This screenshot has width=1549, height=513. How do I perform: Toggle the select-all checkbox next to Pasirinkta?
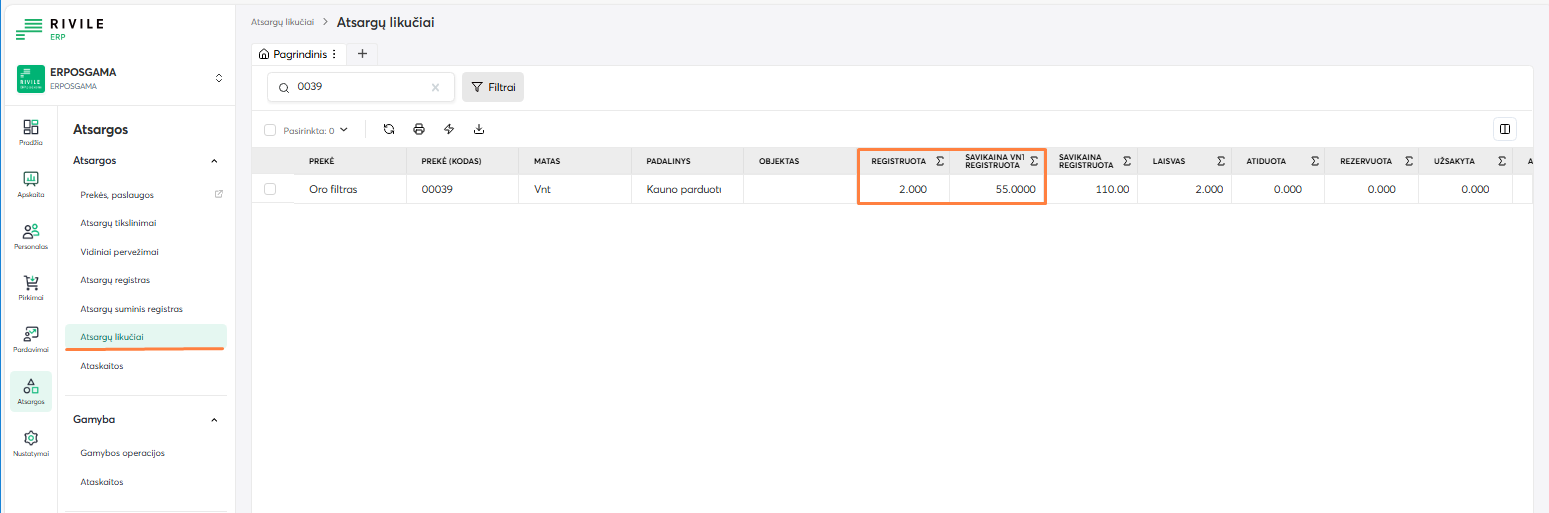tap(270, 130)
